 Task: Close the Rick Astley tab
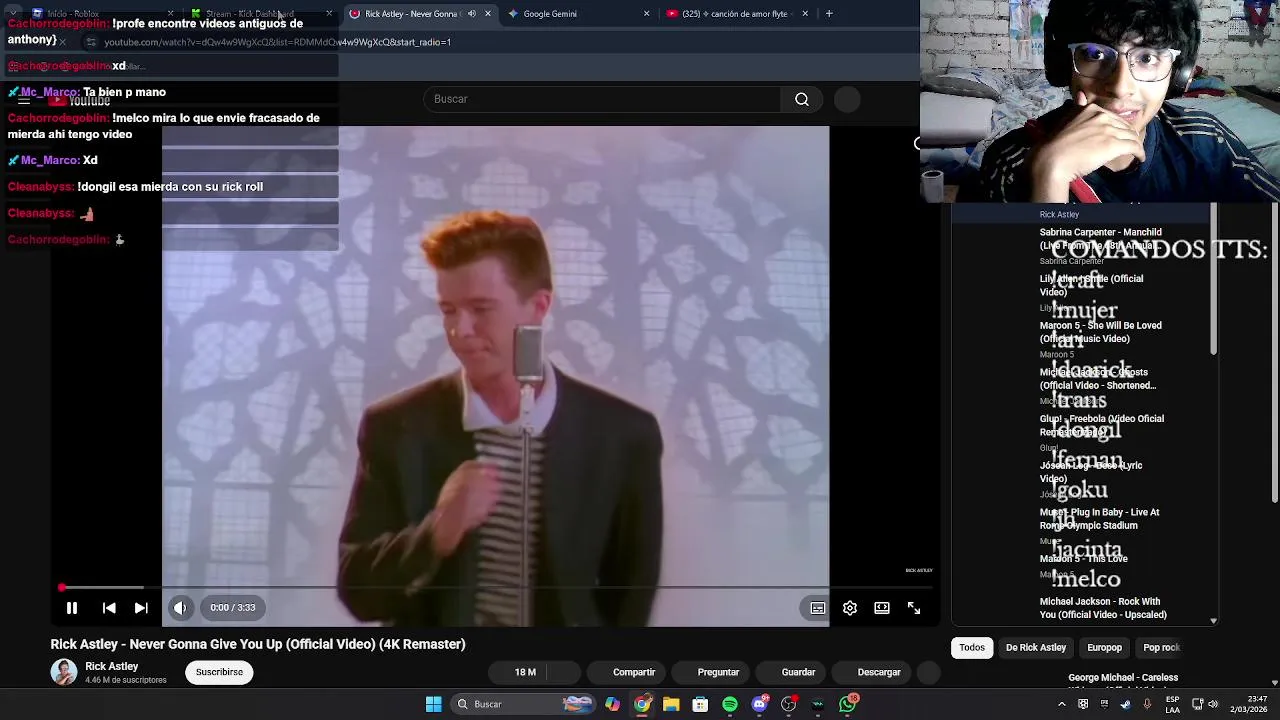(x=488, y=14)
